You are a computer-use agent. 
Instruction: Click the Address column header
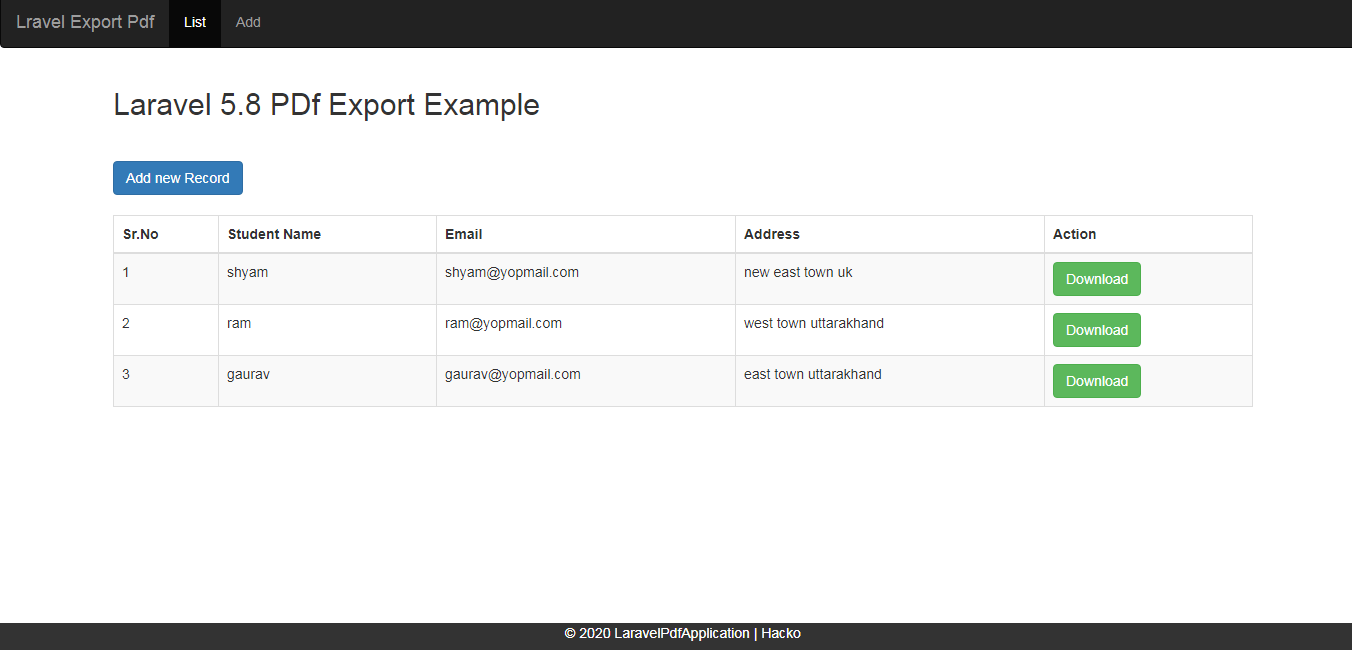coord(772,234)
